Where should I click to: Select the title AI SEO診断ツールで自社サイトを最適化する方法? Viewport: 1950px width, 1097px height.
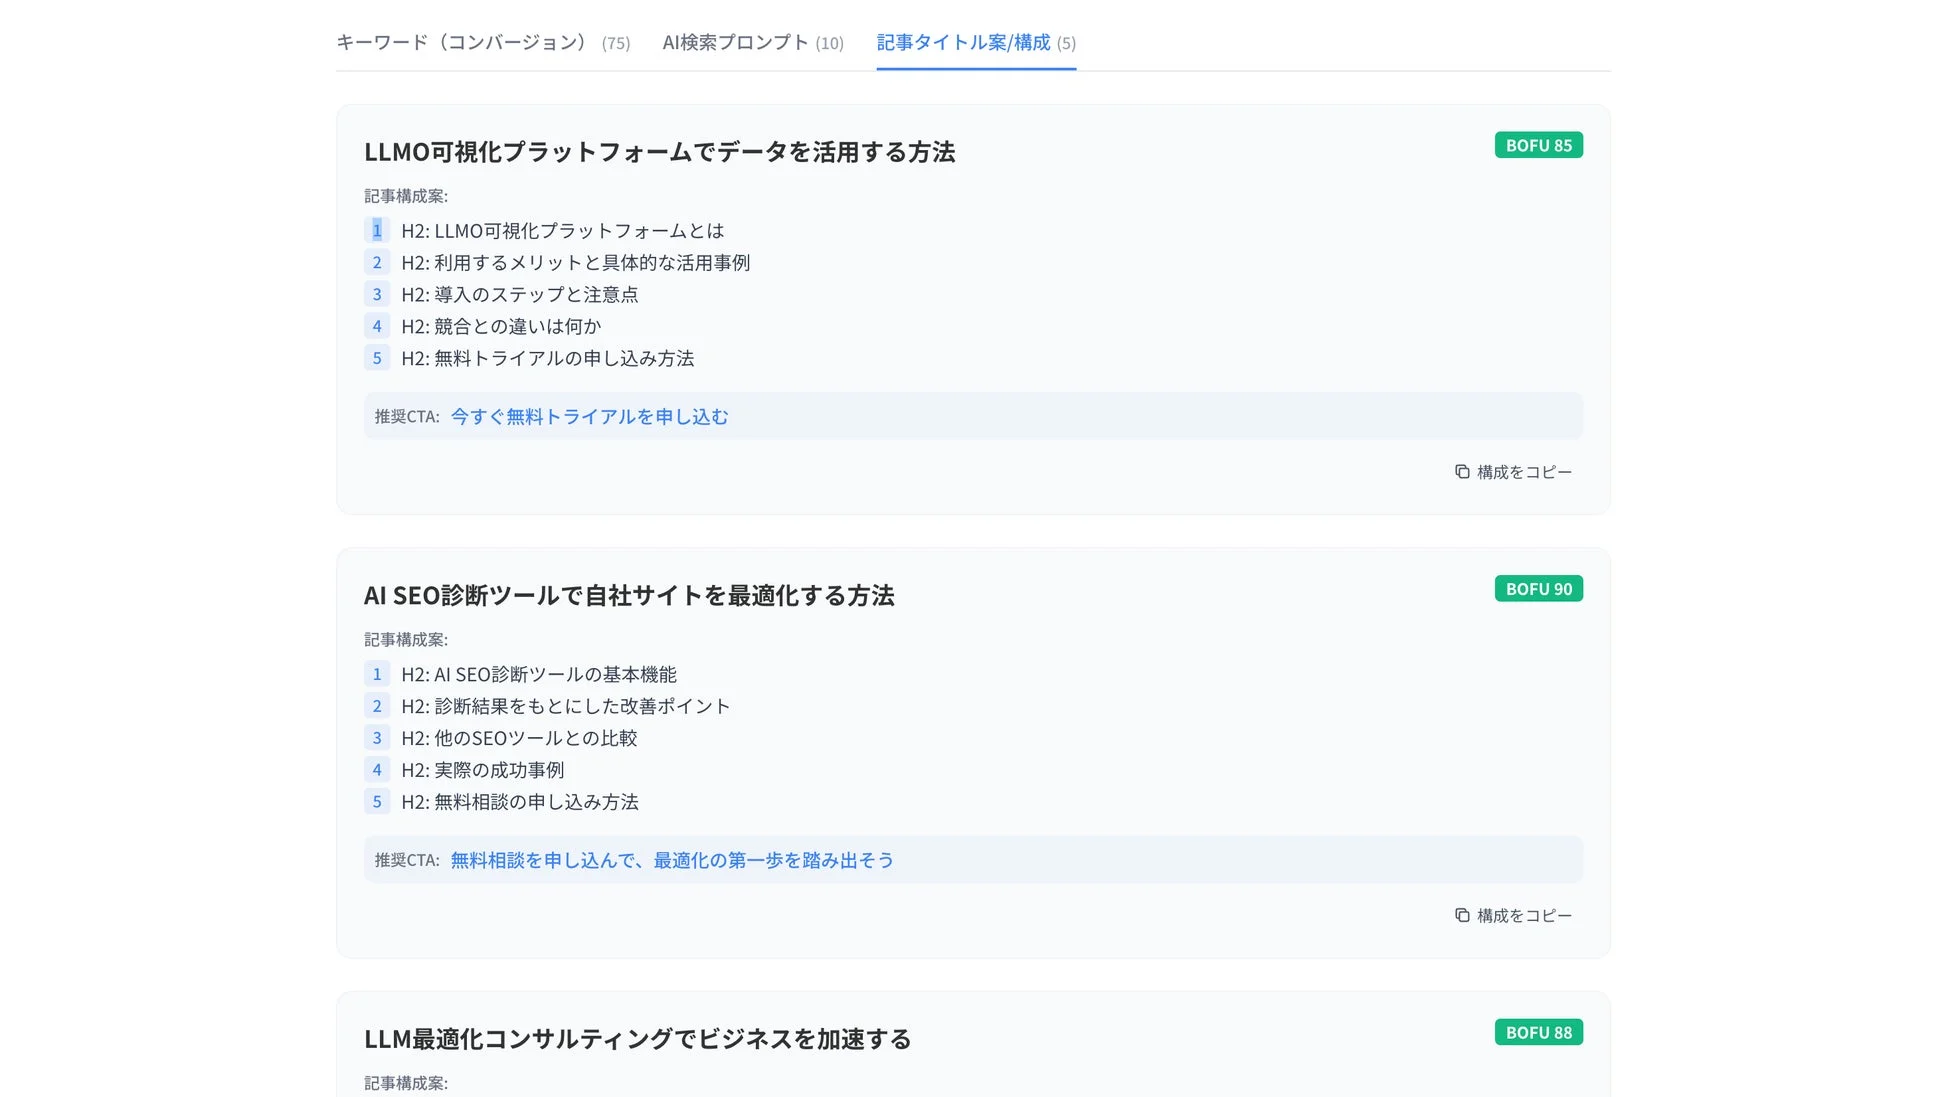pyautogui.click(x=630, y=595)
